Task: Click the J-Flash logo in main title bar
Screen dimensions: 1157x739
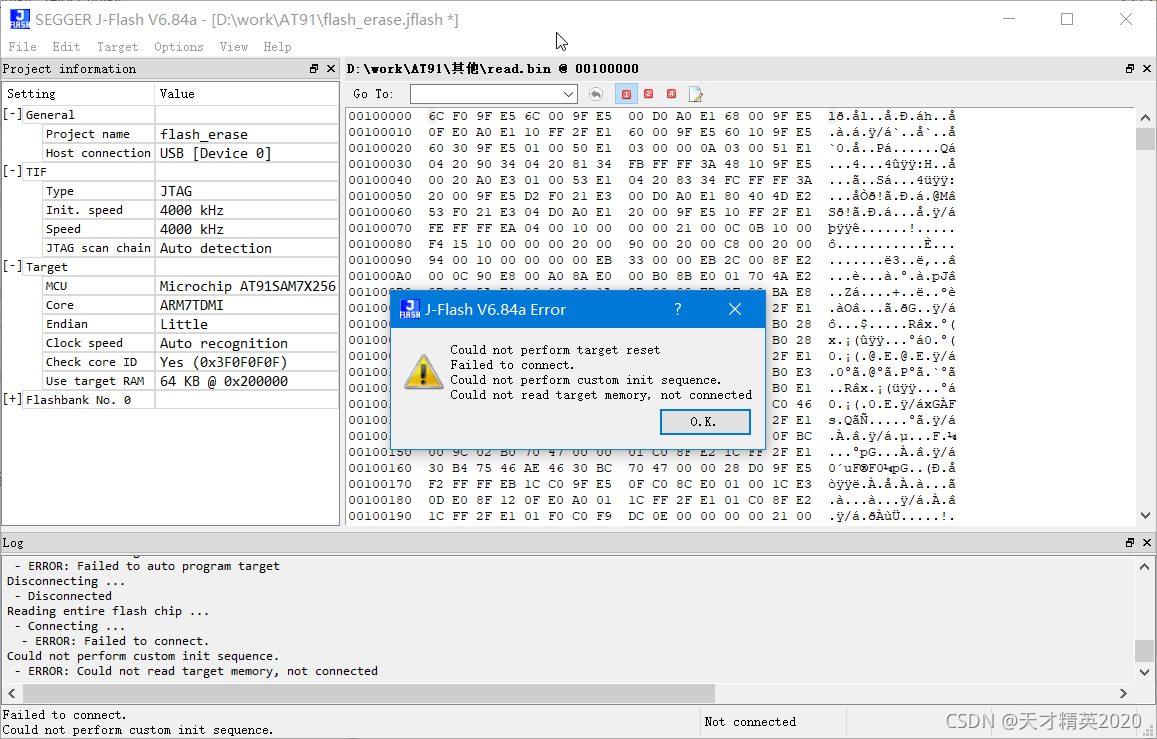Action: (x=20, y=19)
